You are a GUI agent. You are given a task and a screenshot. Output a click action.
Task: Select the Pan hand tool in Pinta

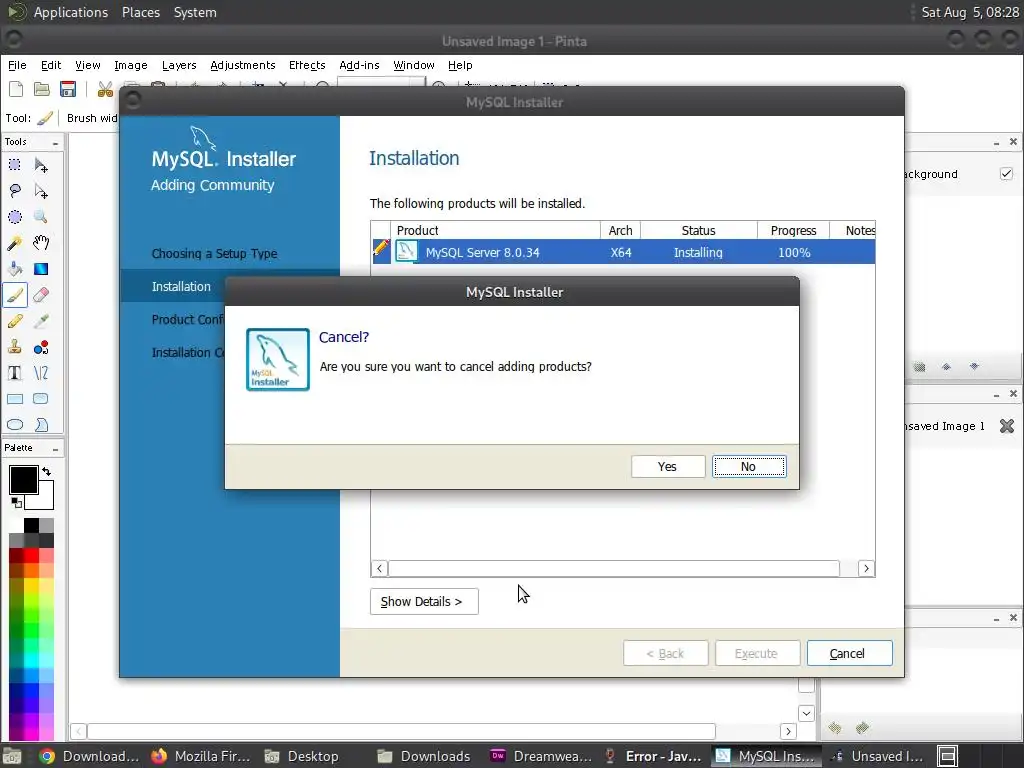(x=41, y=243)
